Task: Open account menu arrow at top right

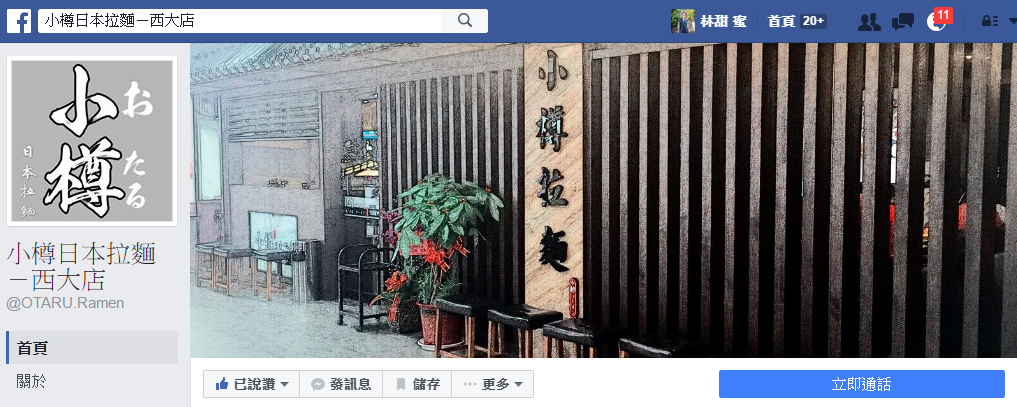Action: pos(1011,21)
